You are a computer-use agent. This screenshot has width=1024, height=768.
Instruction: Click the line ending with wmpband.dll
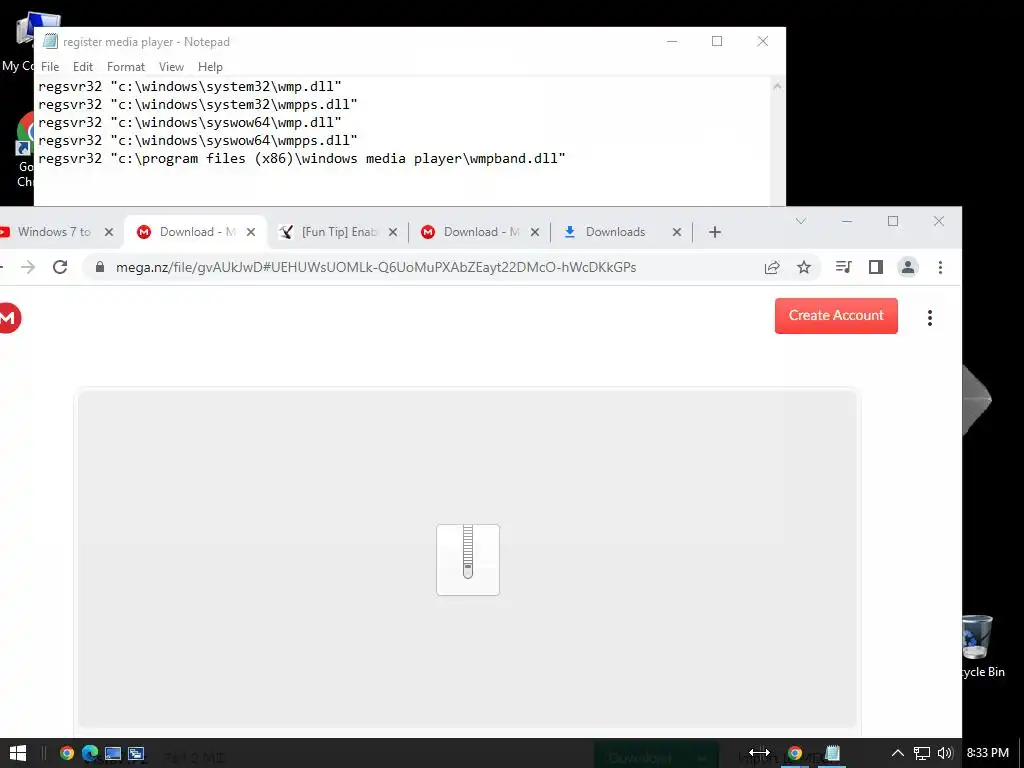tap(302, 158)
